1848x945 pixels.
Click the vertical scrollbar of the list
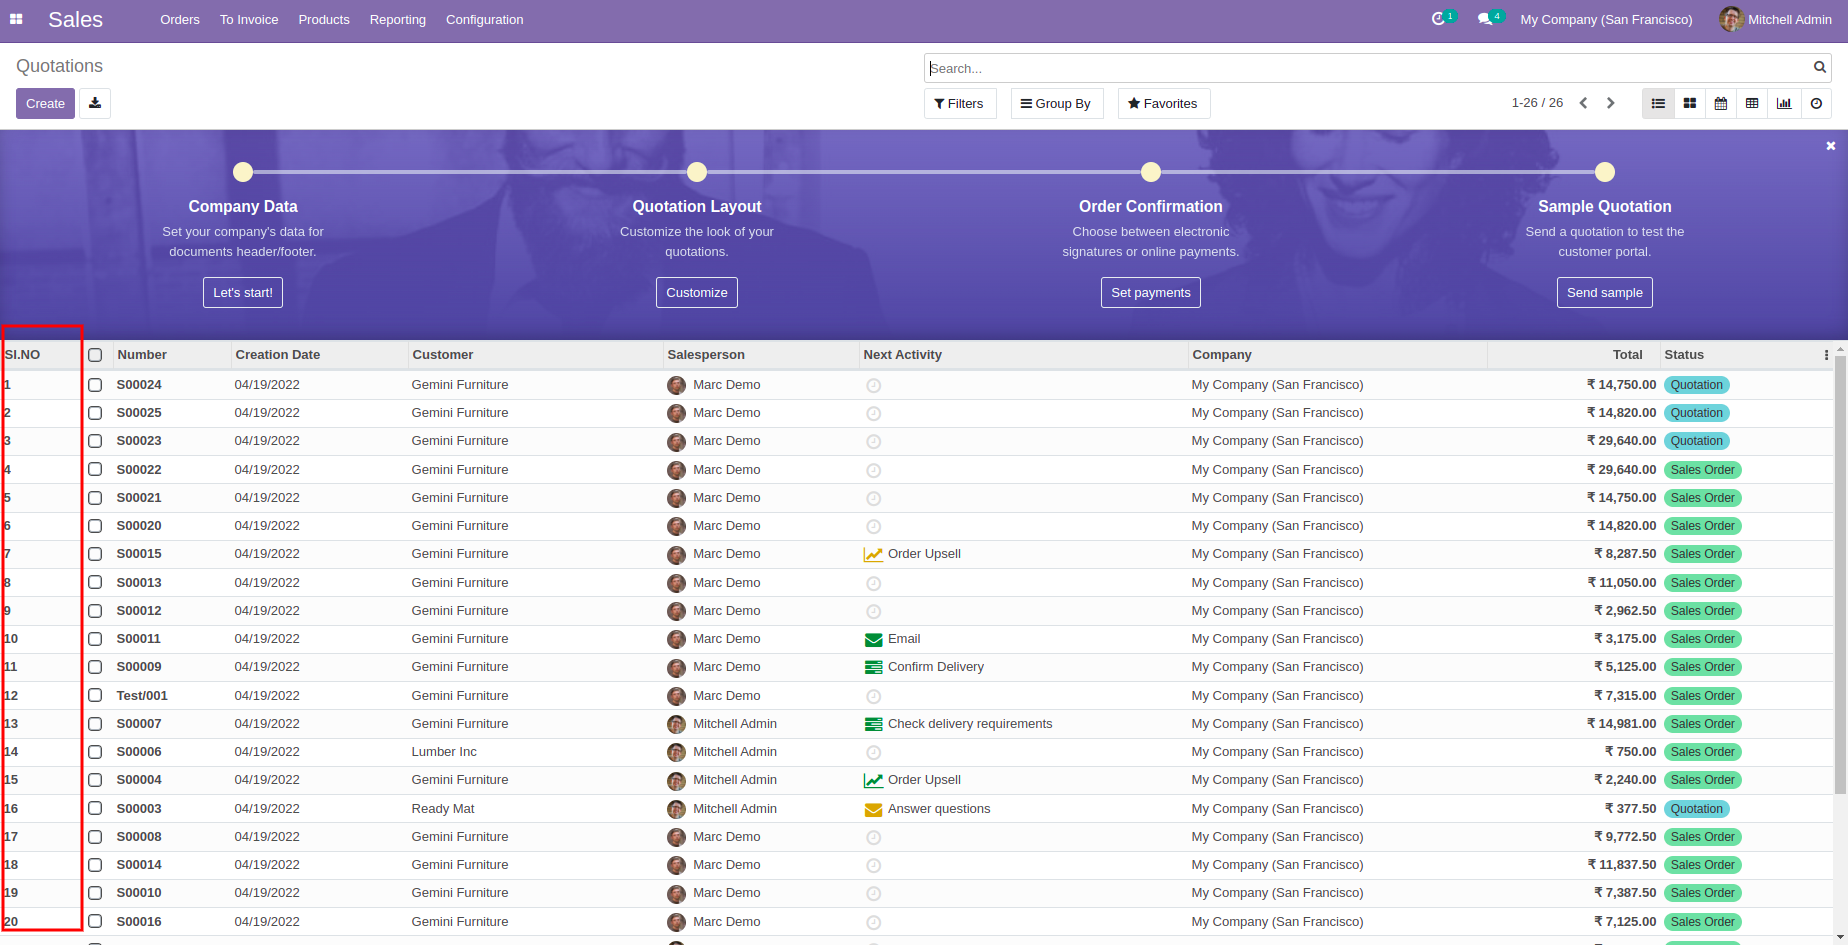coord(1840,575)
